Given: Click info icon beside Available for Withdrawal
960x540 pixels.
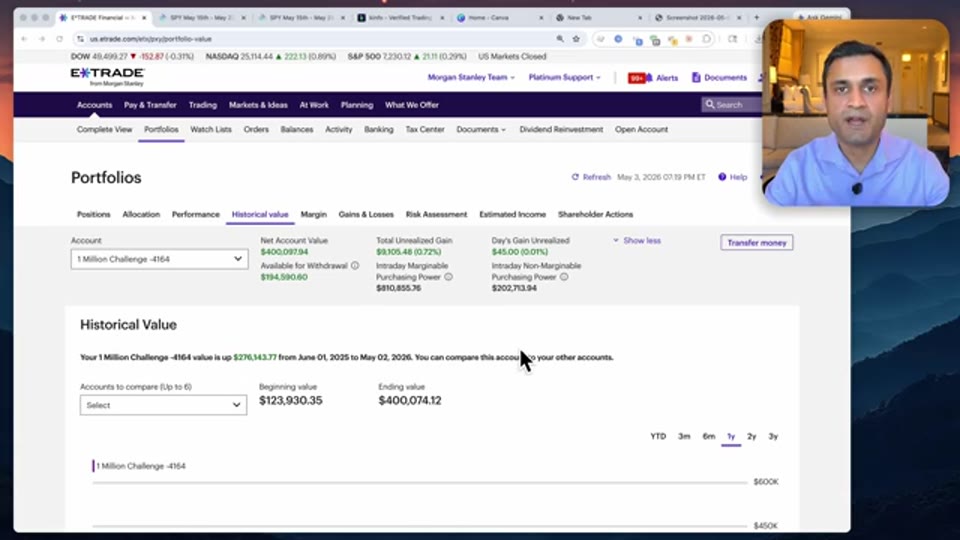Looking at the screenshot, I should coord(355,266).
